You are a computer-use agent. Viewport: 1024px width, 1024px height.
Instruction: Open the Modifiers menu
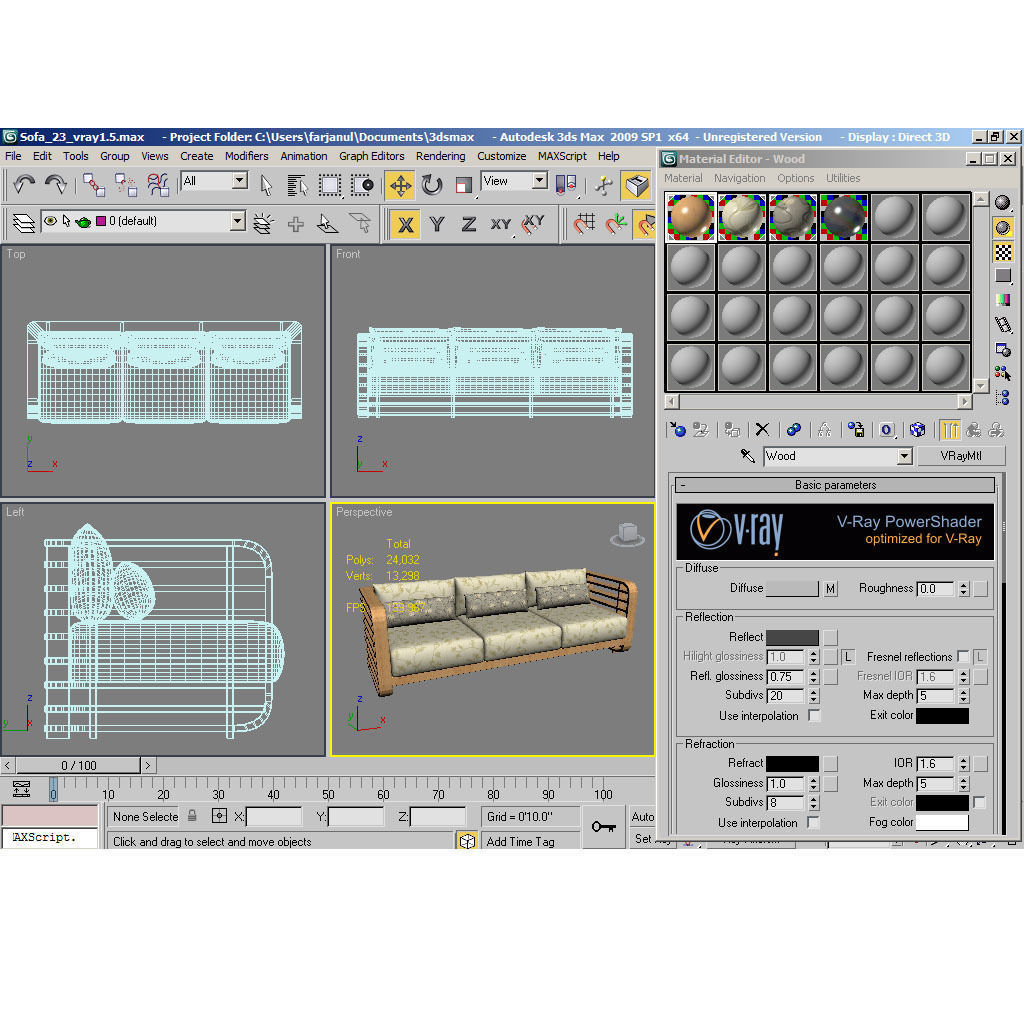tap(246, 156)
